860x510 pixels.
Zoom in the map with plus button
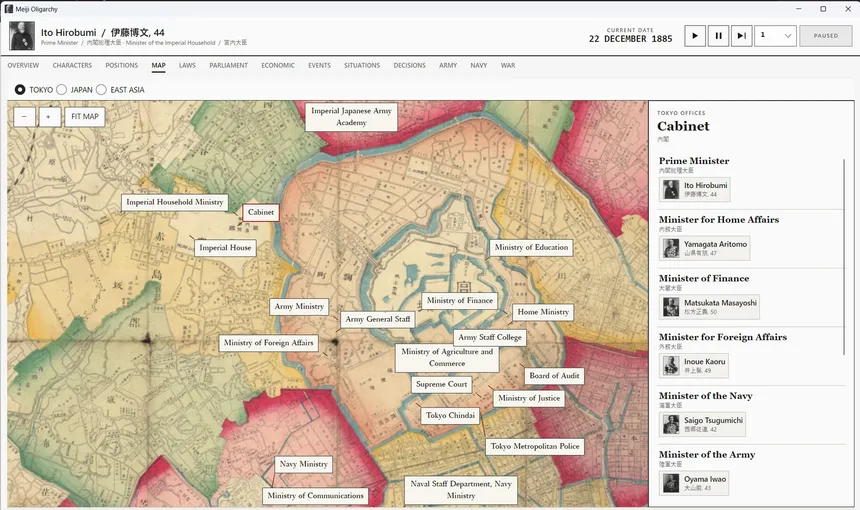point(49,117)
